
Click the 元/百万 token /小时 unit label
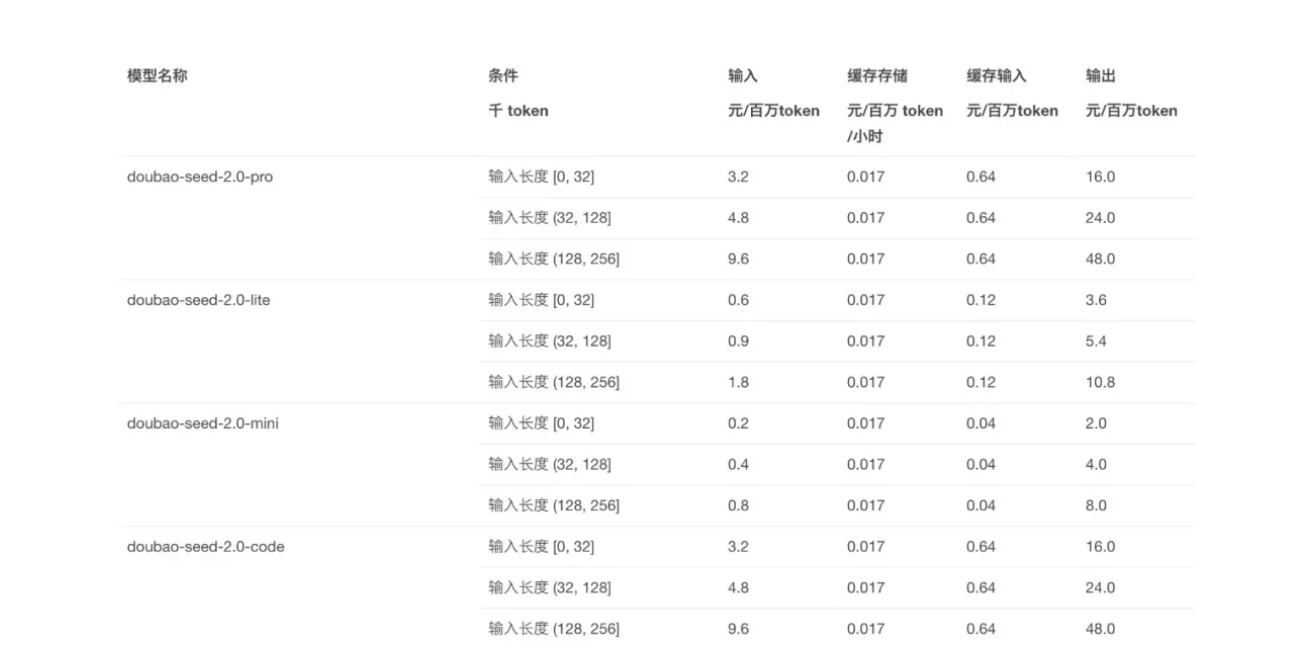coord(895,124)
